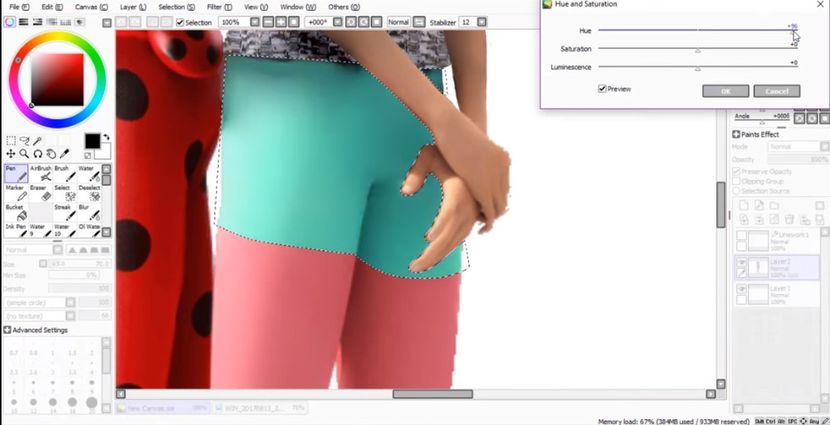This screenshot has width=830, height=425.
Task: Open the rotation angle dropdown
Action: (x=337, y=22)
